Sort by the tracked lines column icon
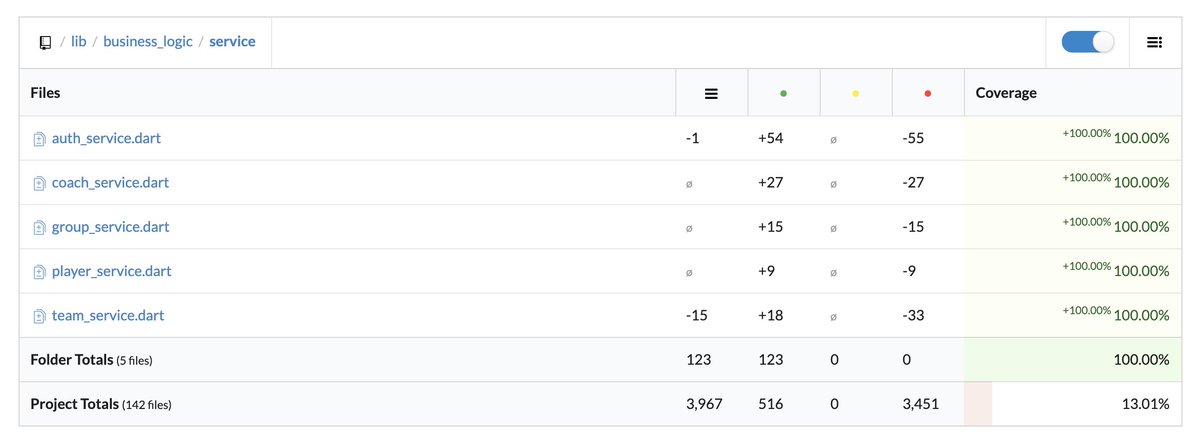 click(x=711, y=93)
